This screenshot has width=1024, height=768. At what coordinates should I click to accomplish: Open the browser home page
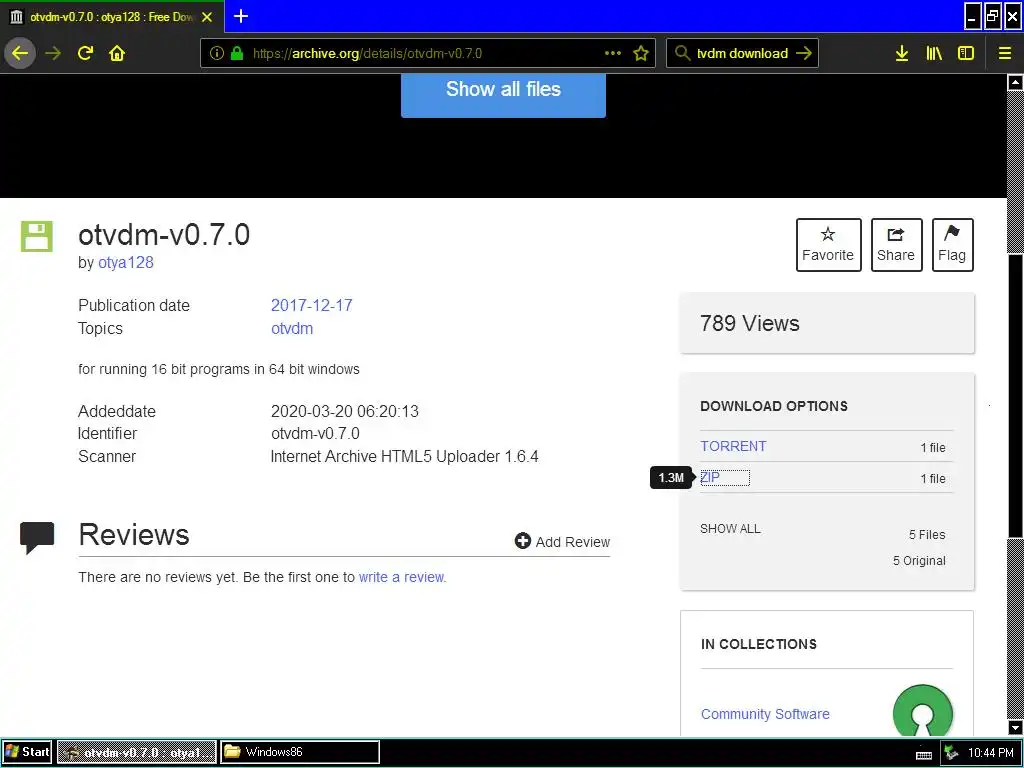[117, 53]
